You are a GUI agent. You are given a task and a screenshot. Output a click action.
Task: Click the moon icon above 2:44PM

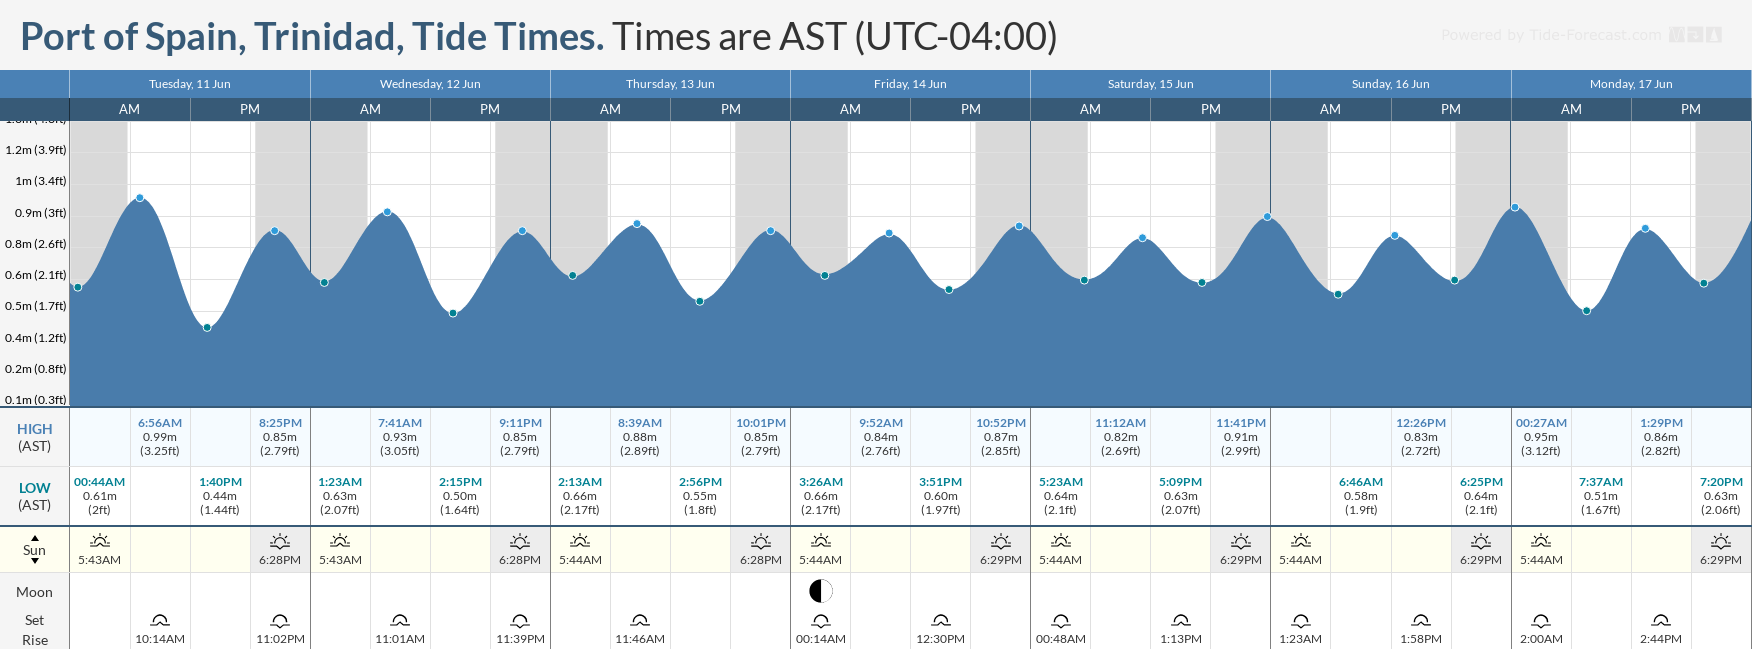tap(1661, 621)
